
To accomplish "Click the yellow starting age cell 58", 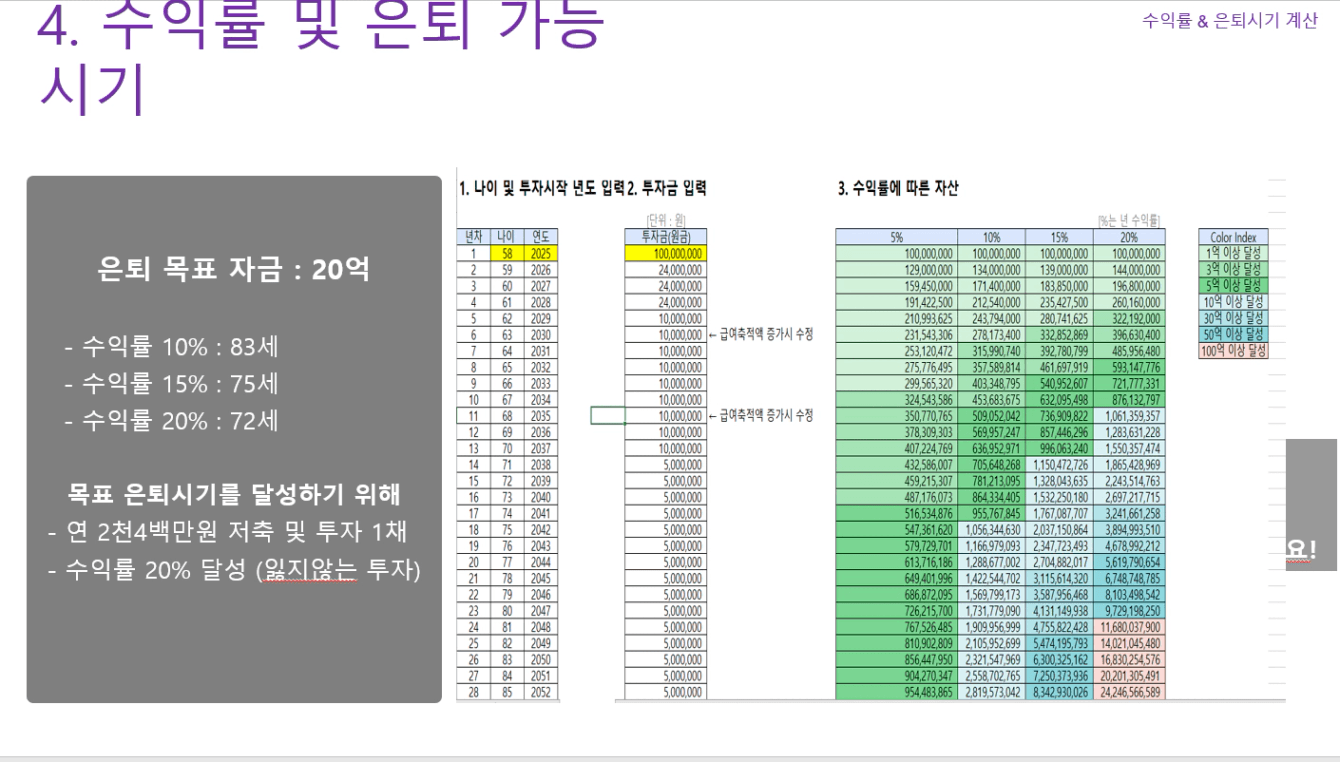I will coord(506,254).
